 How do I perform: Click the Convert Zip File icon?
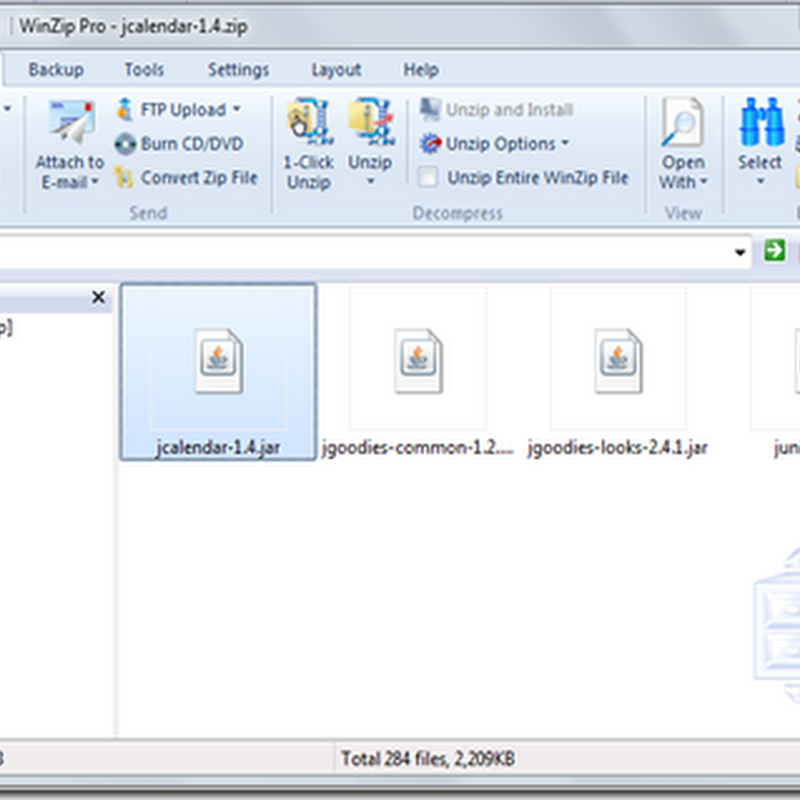[x=123, y=178]
